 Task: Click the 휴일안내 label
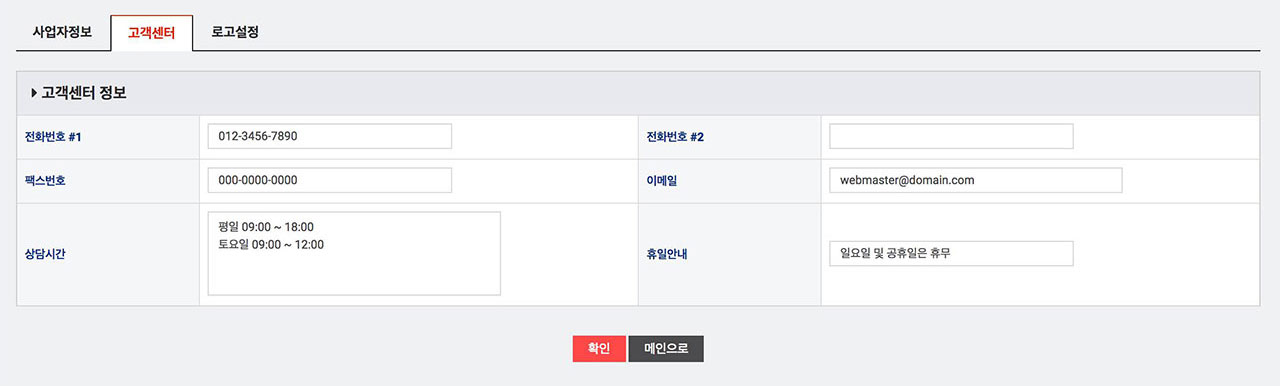pos(667,254)
